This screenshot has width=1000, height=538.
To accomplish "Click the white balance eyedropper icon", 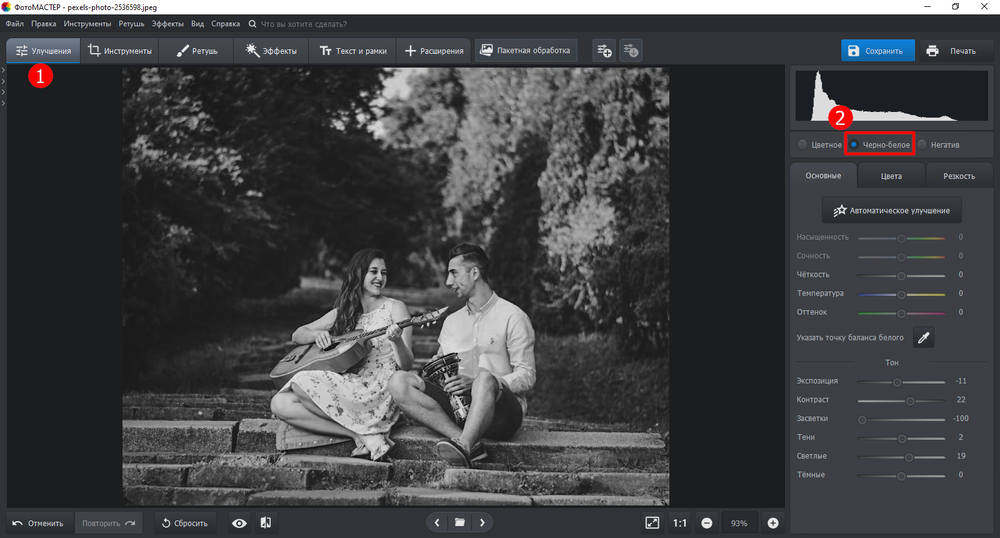I will (x=923, y=338).
